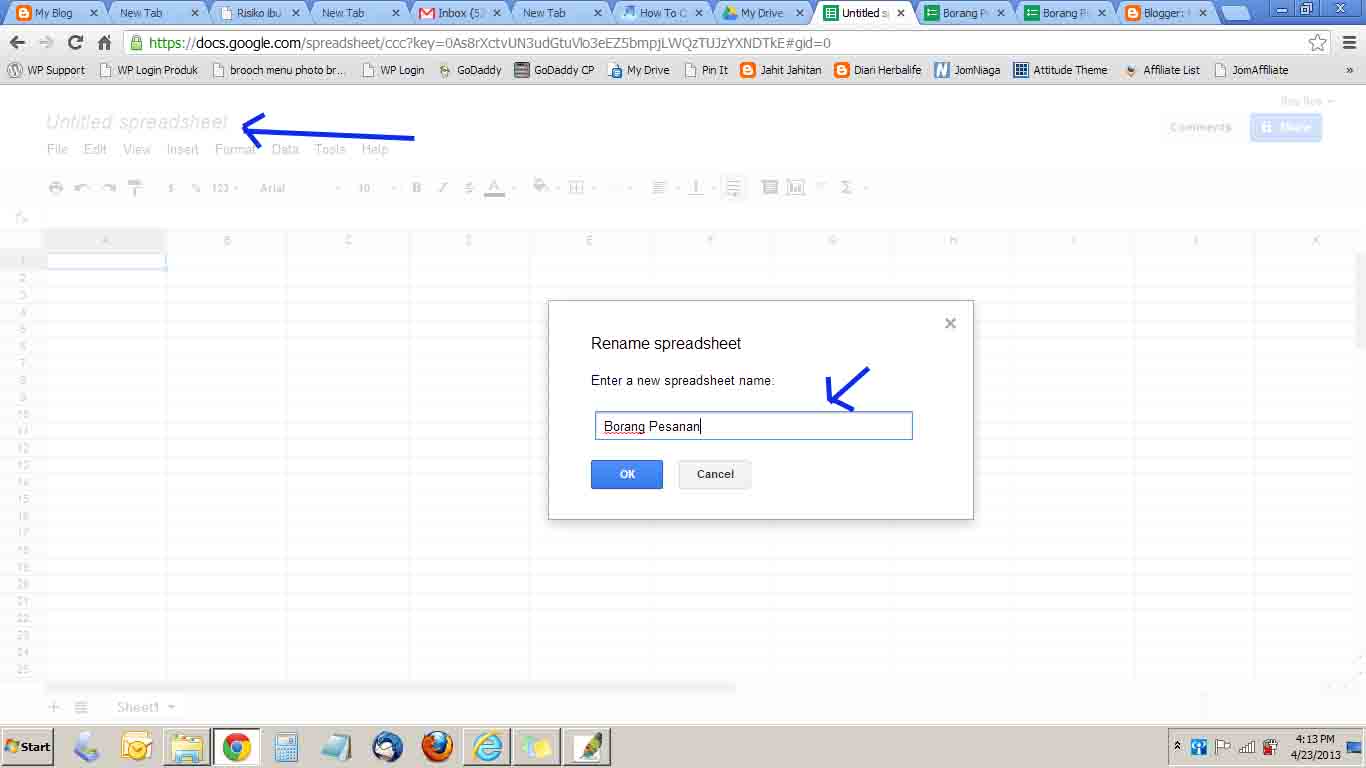This screenshot has width=1366, height=768.
Task: Open the text color tool
Action: coord(494,188)
